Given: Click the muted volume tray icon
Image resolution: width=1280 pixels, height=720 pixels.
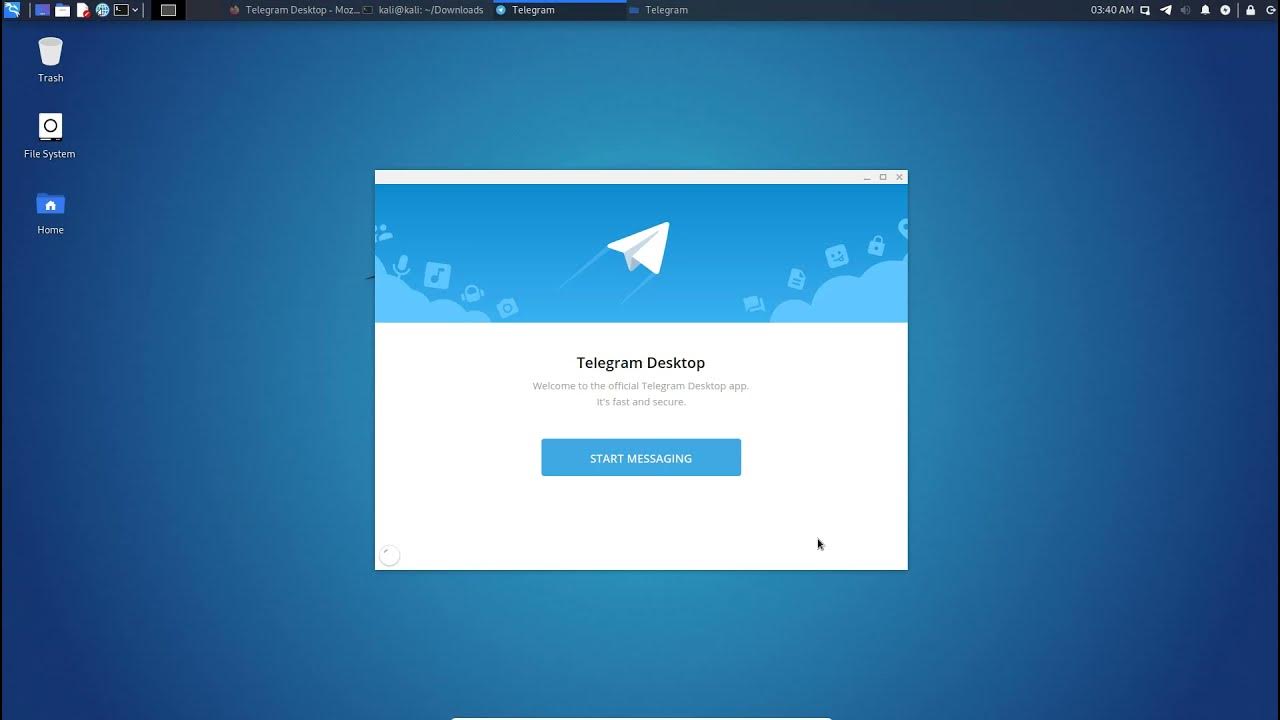Looking at the screenshot, I should coord(1185,10).
